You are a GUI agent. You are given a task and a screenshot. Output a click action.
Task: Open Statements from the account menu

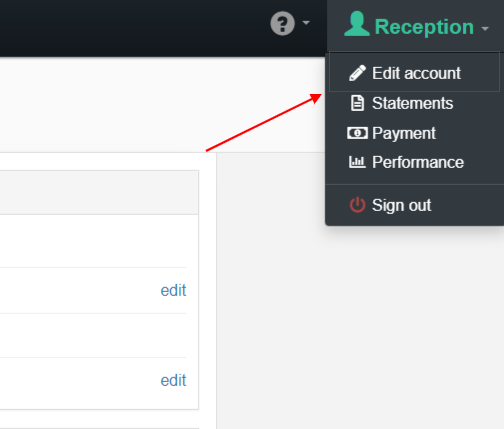point(414,103)
